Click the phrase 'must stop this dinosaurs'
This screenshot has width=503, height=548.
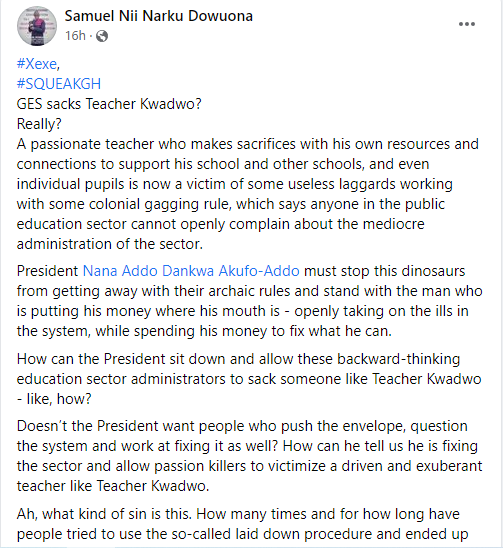[385, 271]
